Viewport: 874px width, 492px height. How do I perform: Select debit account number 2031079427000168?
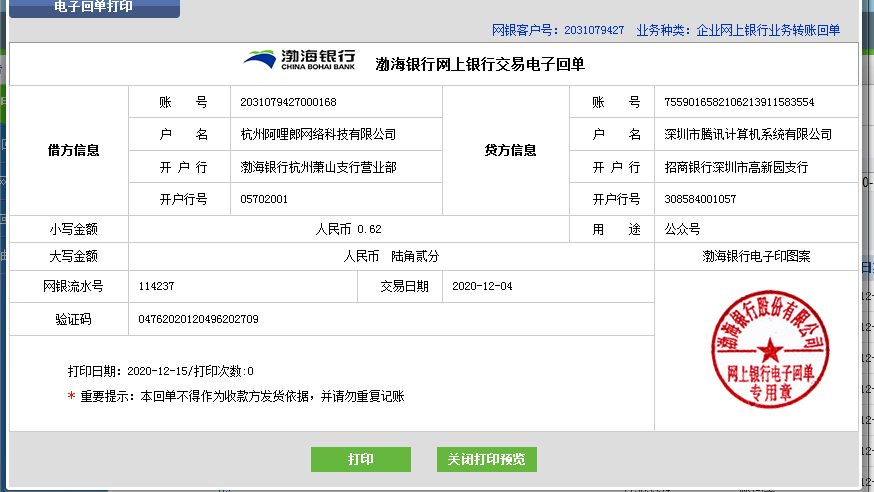[x=288, y=102]
